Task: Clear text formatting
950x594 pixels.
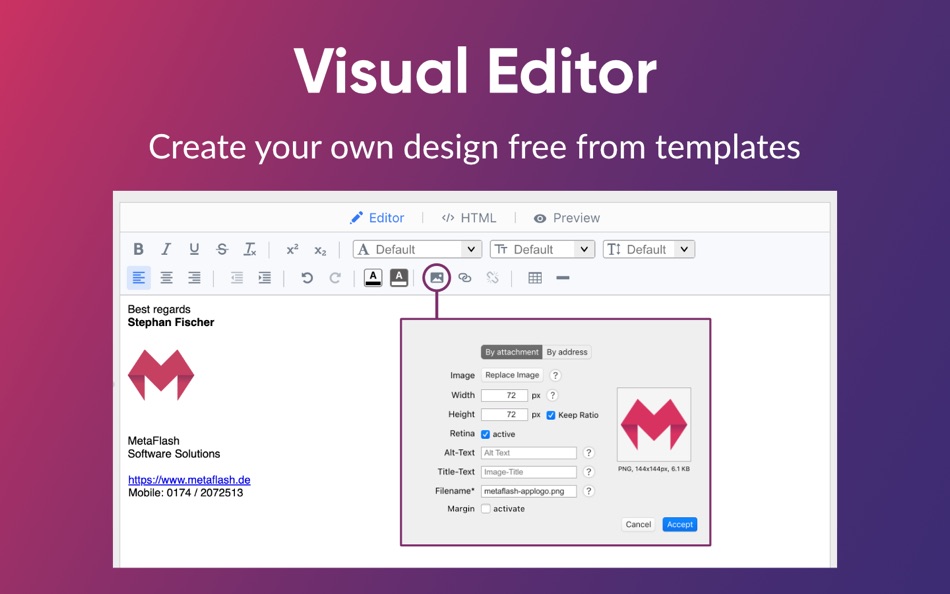Action: pyautogui.click(x=250, y=249)
